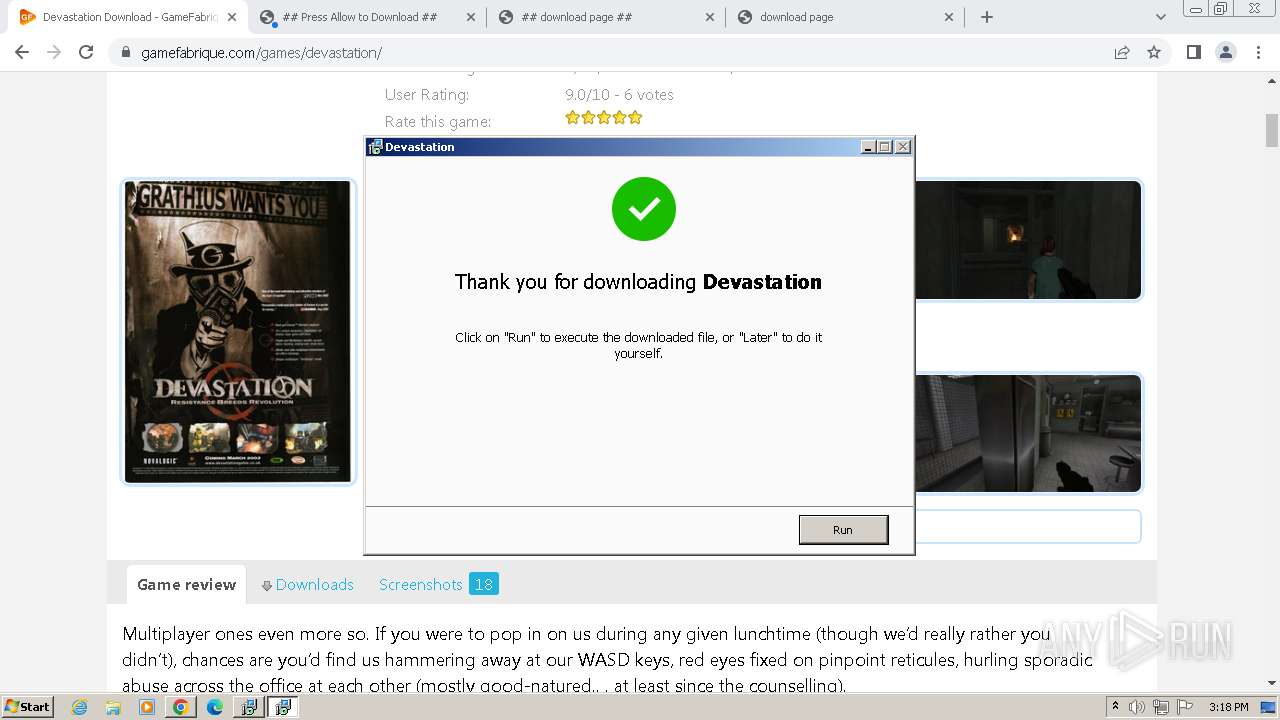1280x720 pixels.
Task: Open File Explorer from taskbar
Action: point(113,707)
